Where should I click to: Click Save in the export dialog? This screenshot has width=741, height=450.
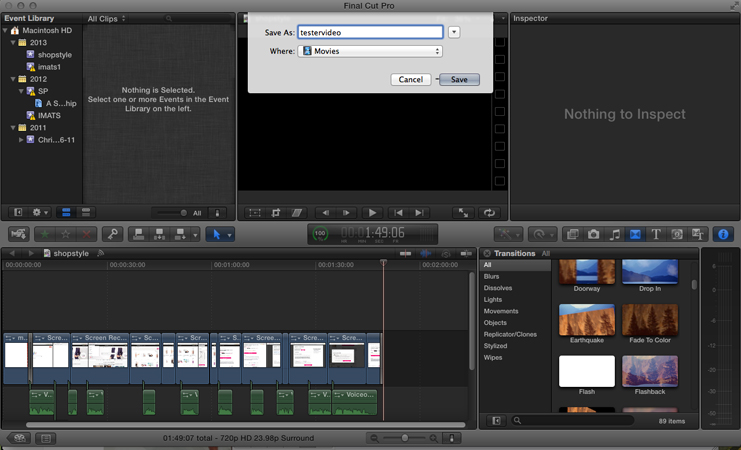pyautogui.click(x=459, y=79)
